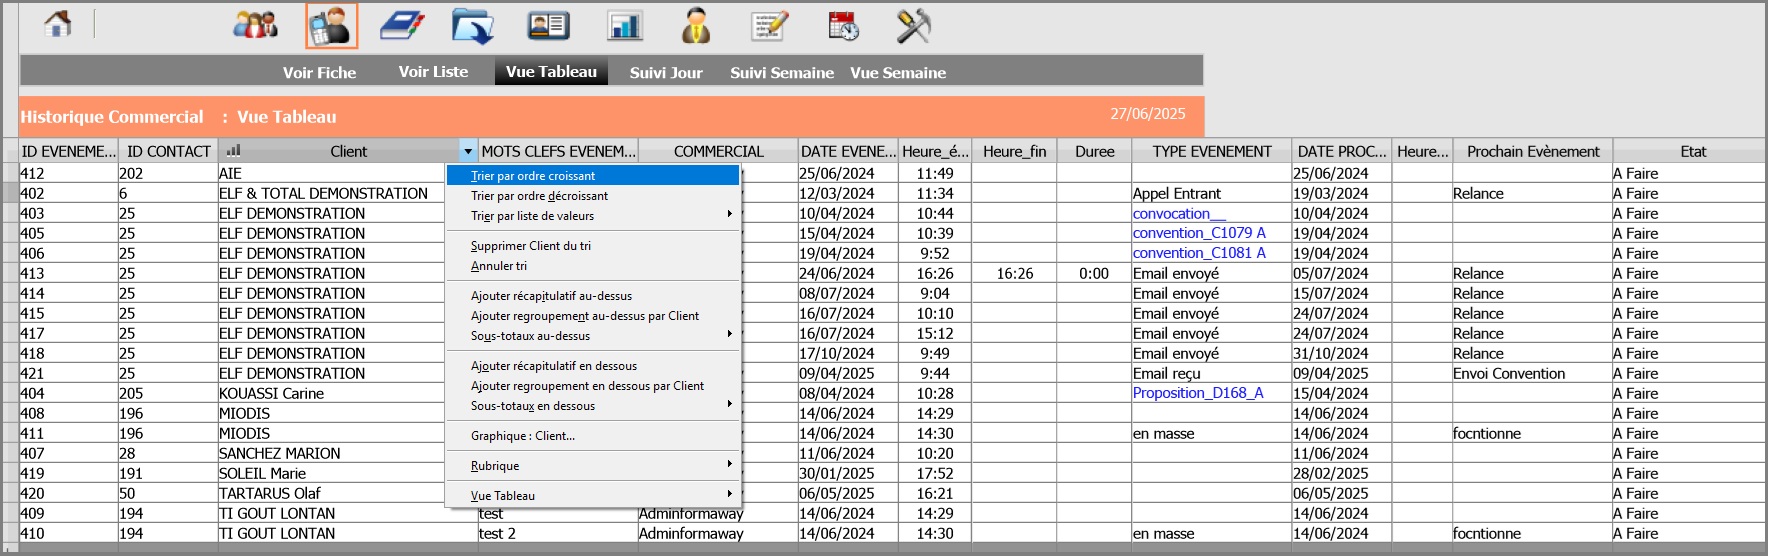Choose Annuler tri
The height and width of the screenshot is (556, 1768).
pyautogui.click(x=593, y=266)
